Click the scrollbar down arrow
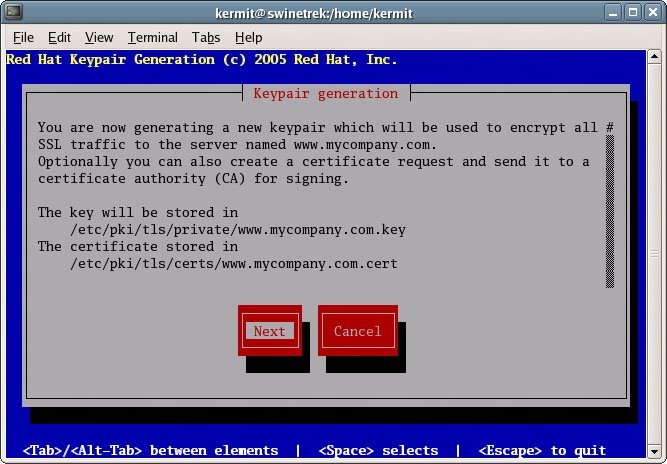 (x=654, y=451)
